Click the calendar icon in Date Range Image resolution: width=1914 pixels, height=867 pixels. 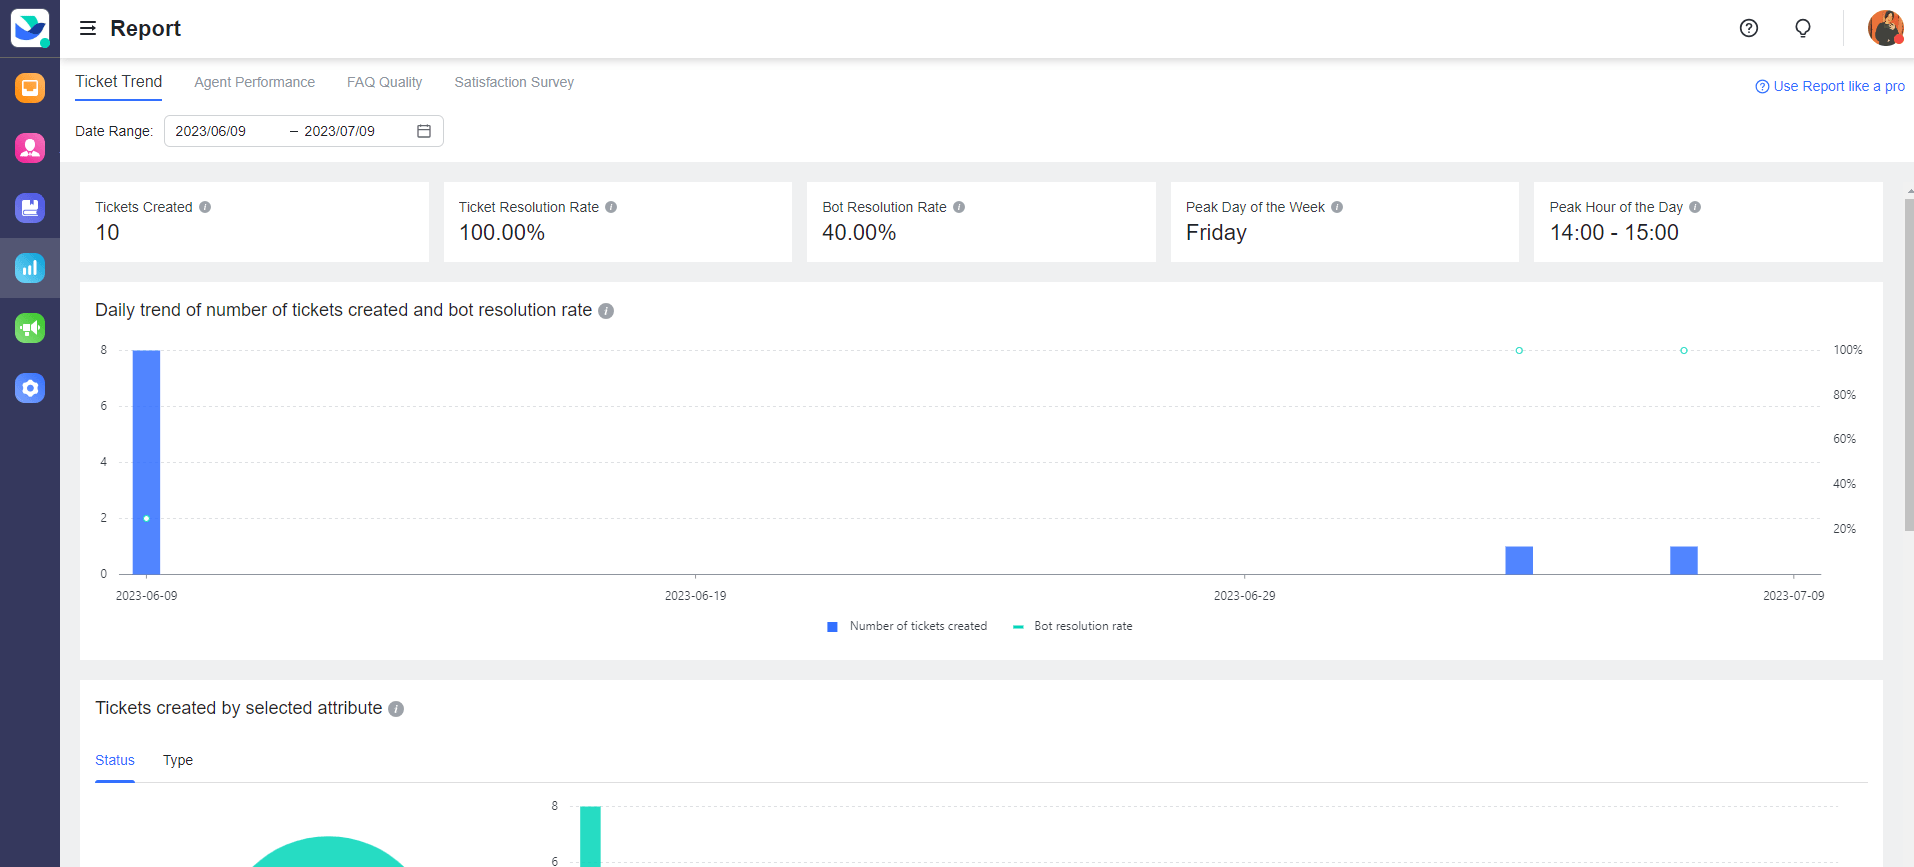coord(424,131)
